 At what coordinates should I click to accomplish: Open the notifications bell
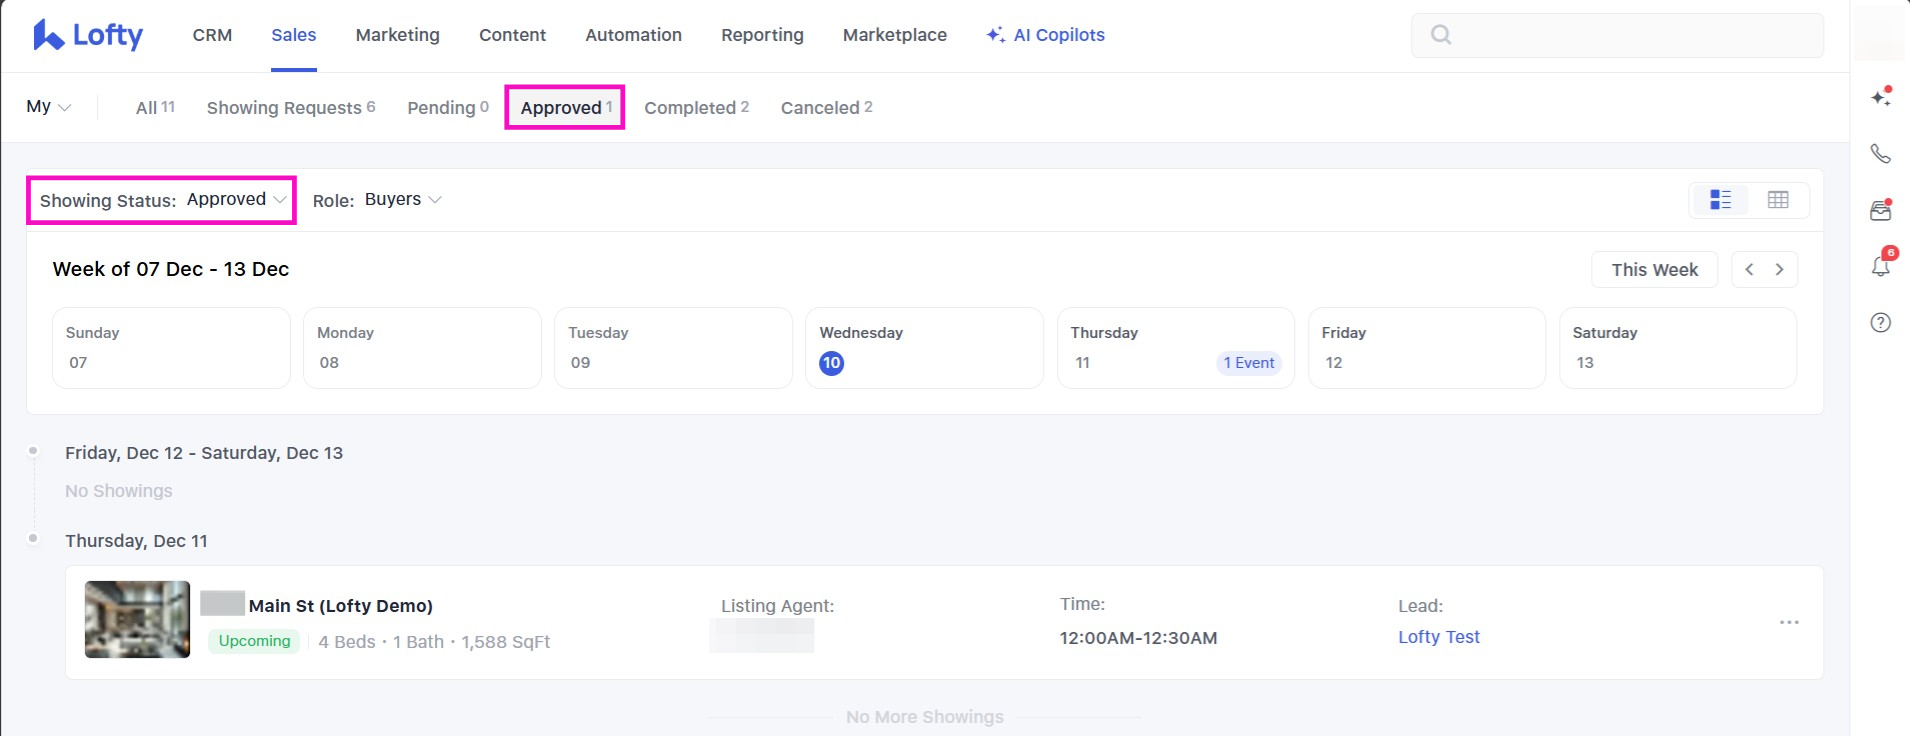[1880, 266]
